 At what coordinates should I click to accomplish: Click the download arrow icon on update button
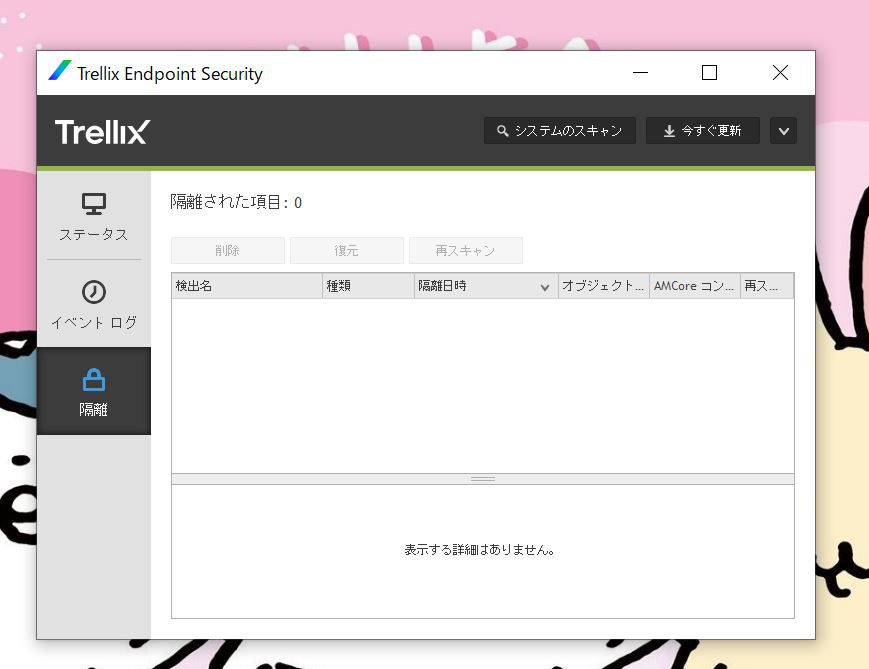(669, 131)
